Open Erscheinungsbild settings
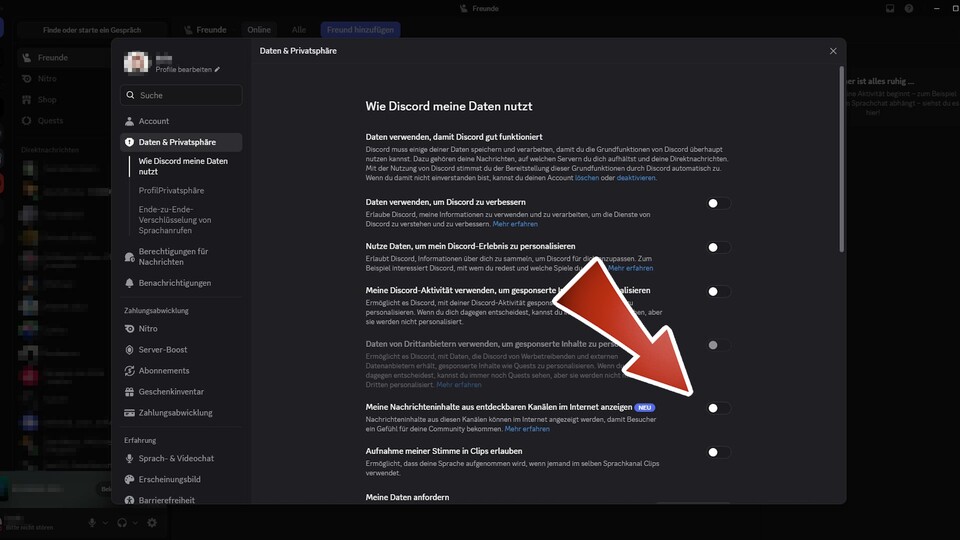 tap(181, 479)
